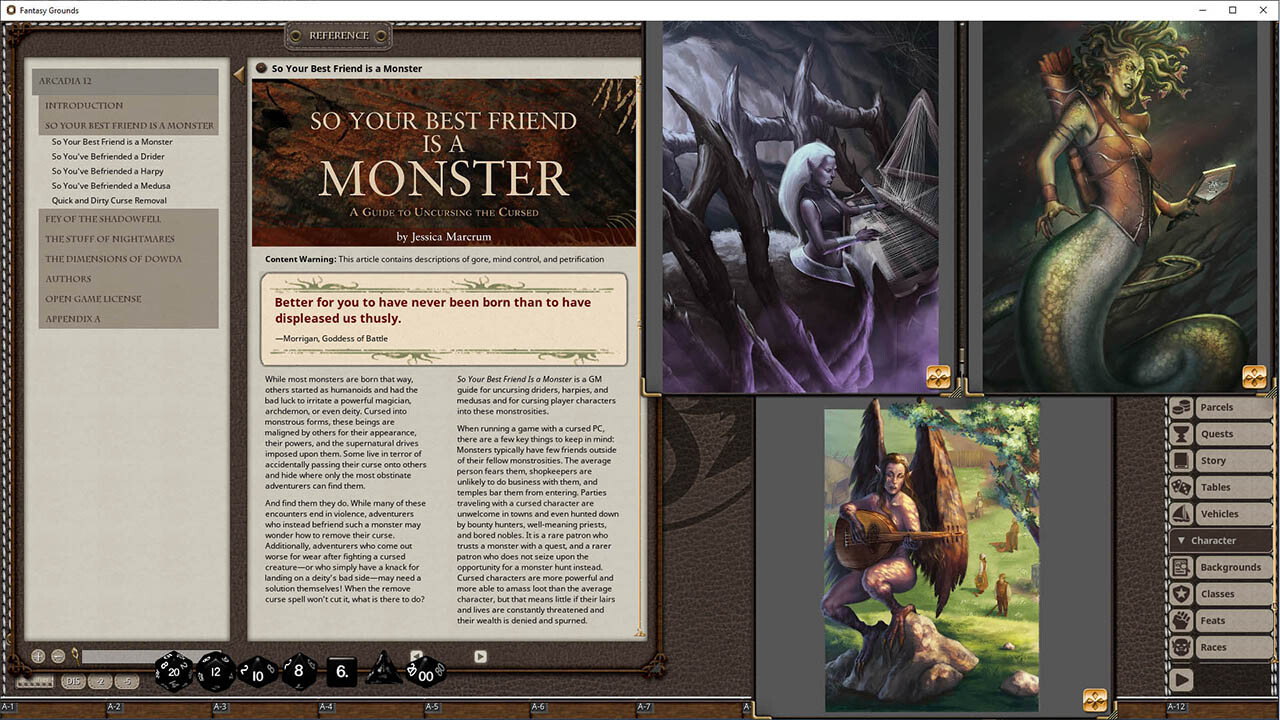Screen dimensions: 1280x720
Task: Click the Quests goblet icon
Action: (x=1181, y=434)
